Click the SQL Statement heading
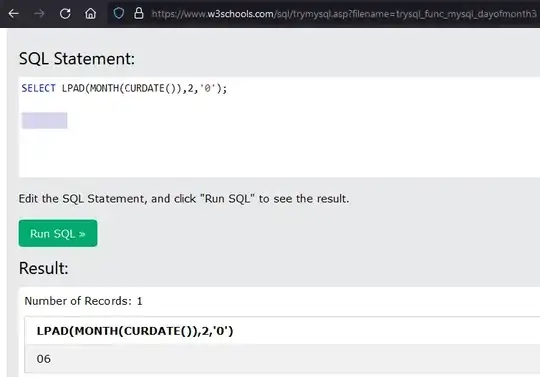 tap(77, 59)
